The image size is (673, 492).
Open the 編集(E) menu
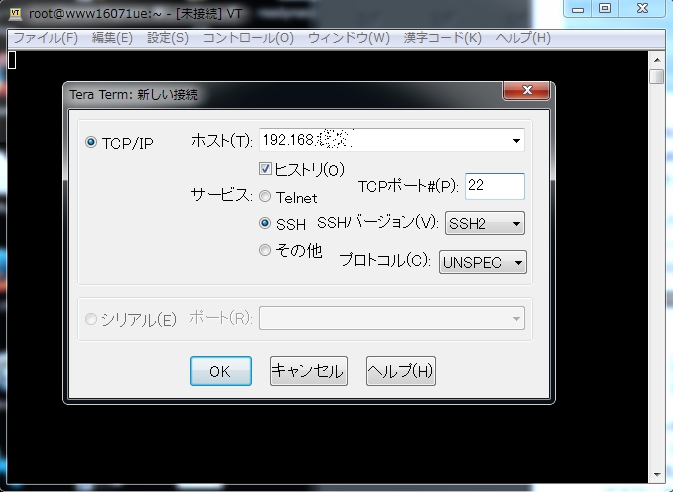tap(112, 38)
